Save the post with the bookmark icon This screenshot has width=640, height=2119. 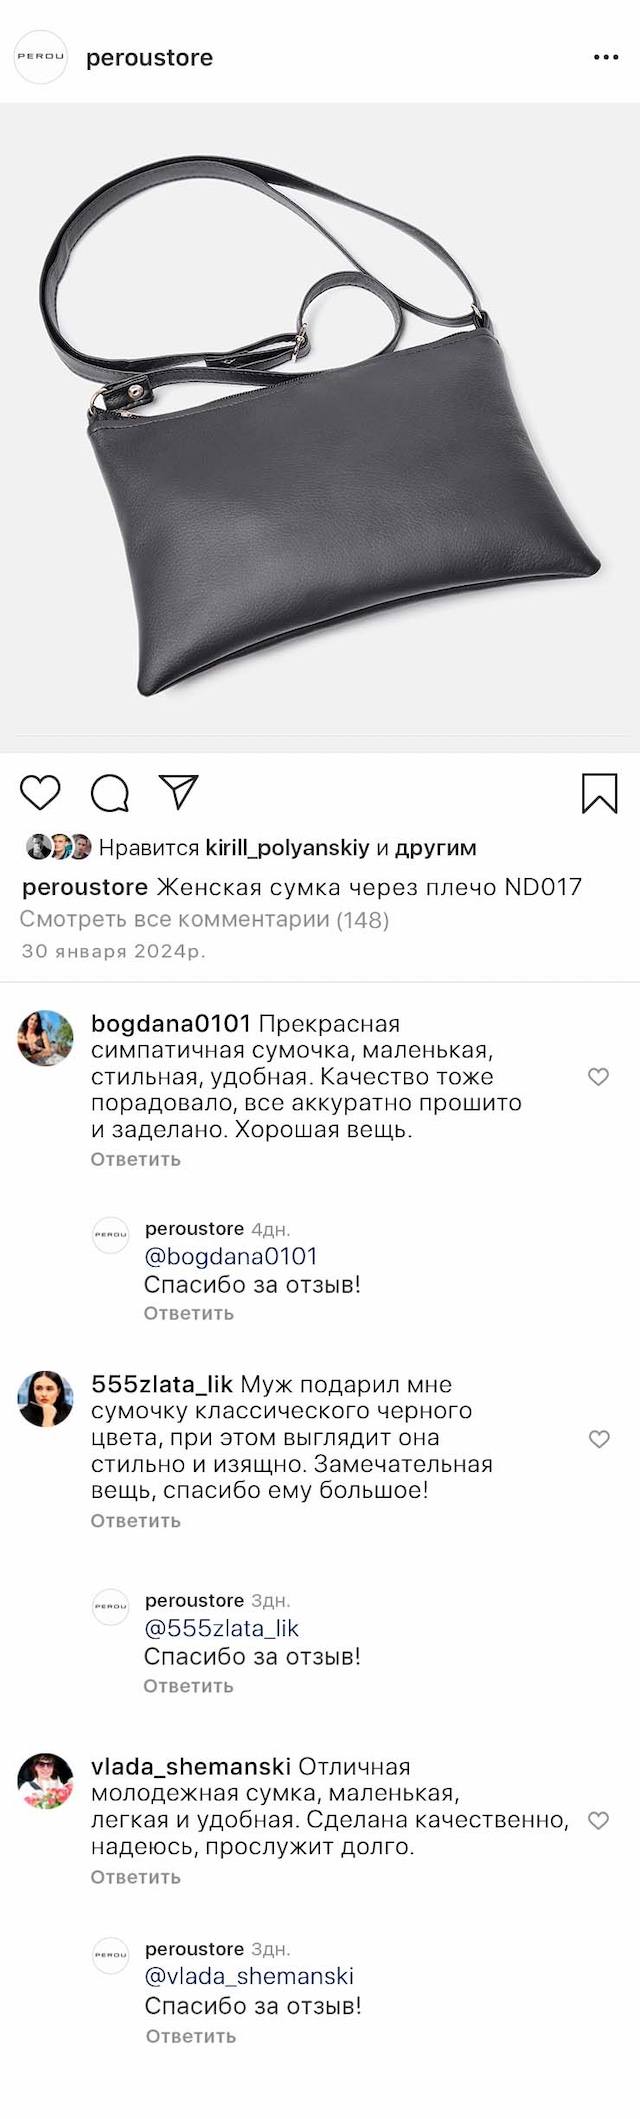pos(599,793)
